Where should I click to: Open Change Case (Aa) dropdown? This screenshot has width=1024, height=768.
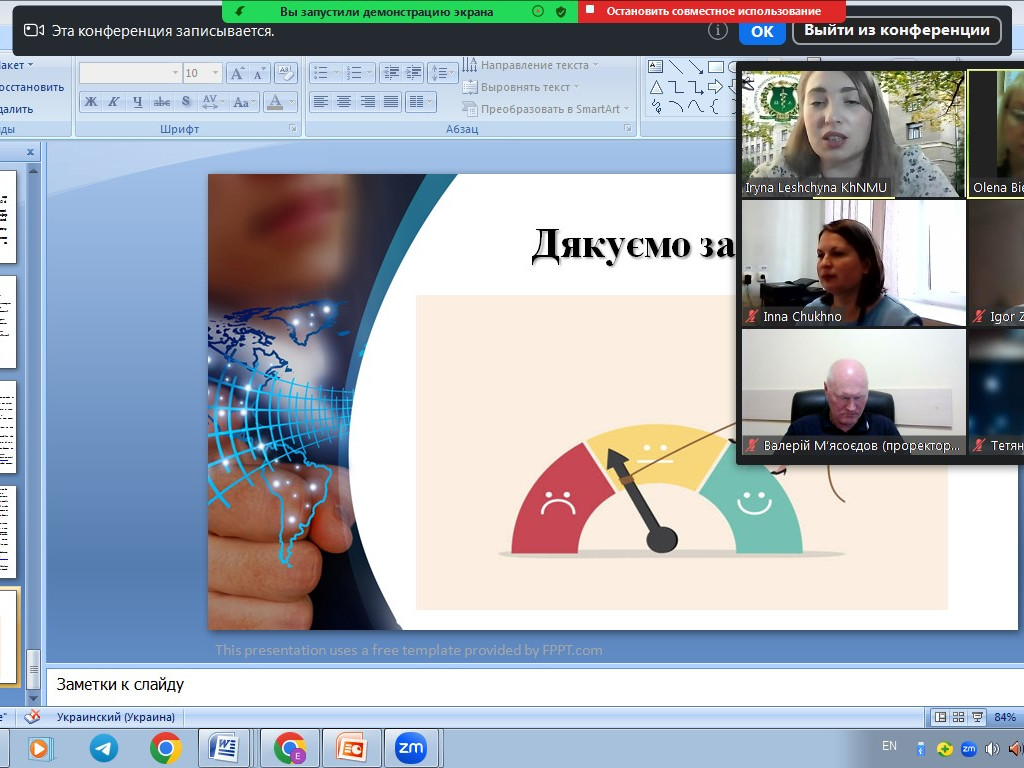click(244, 102)
